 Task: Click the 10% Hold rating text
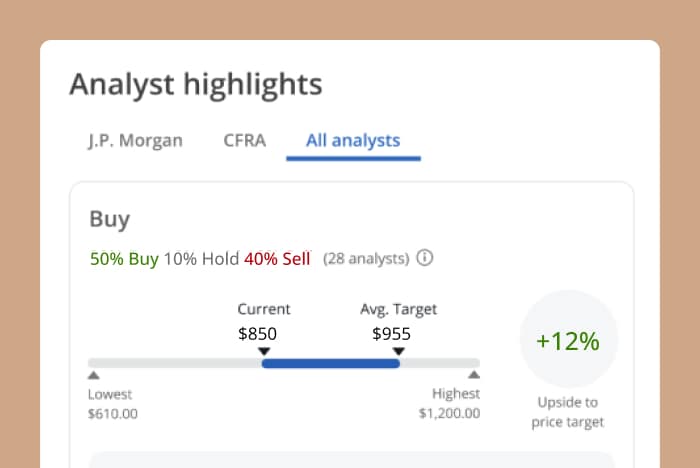coord(201,259)
